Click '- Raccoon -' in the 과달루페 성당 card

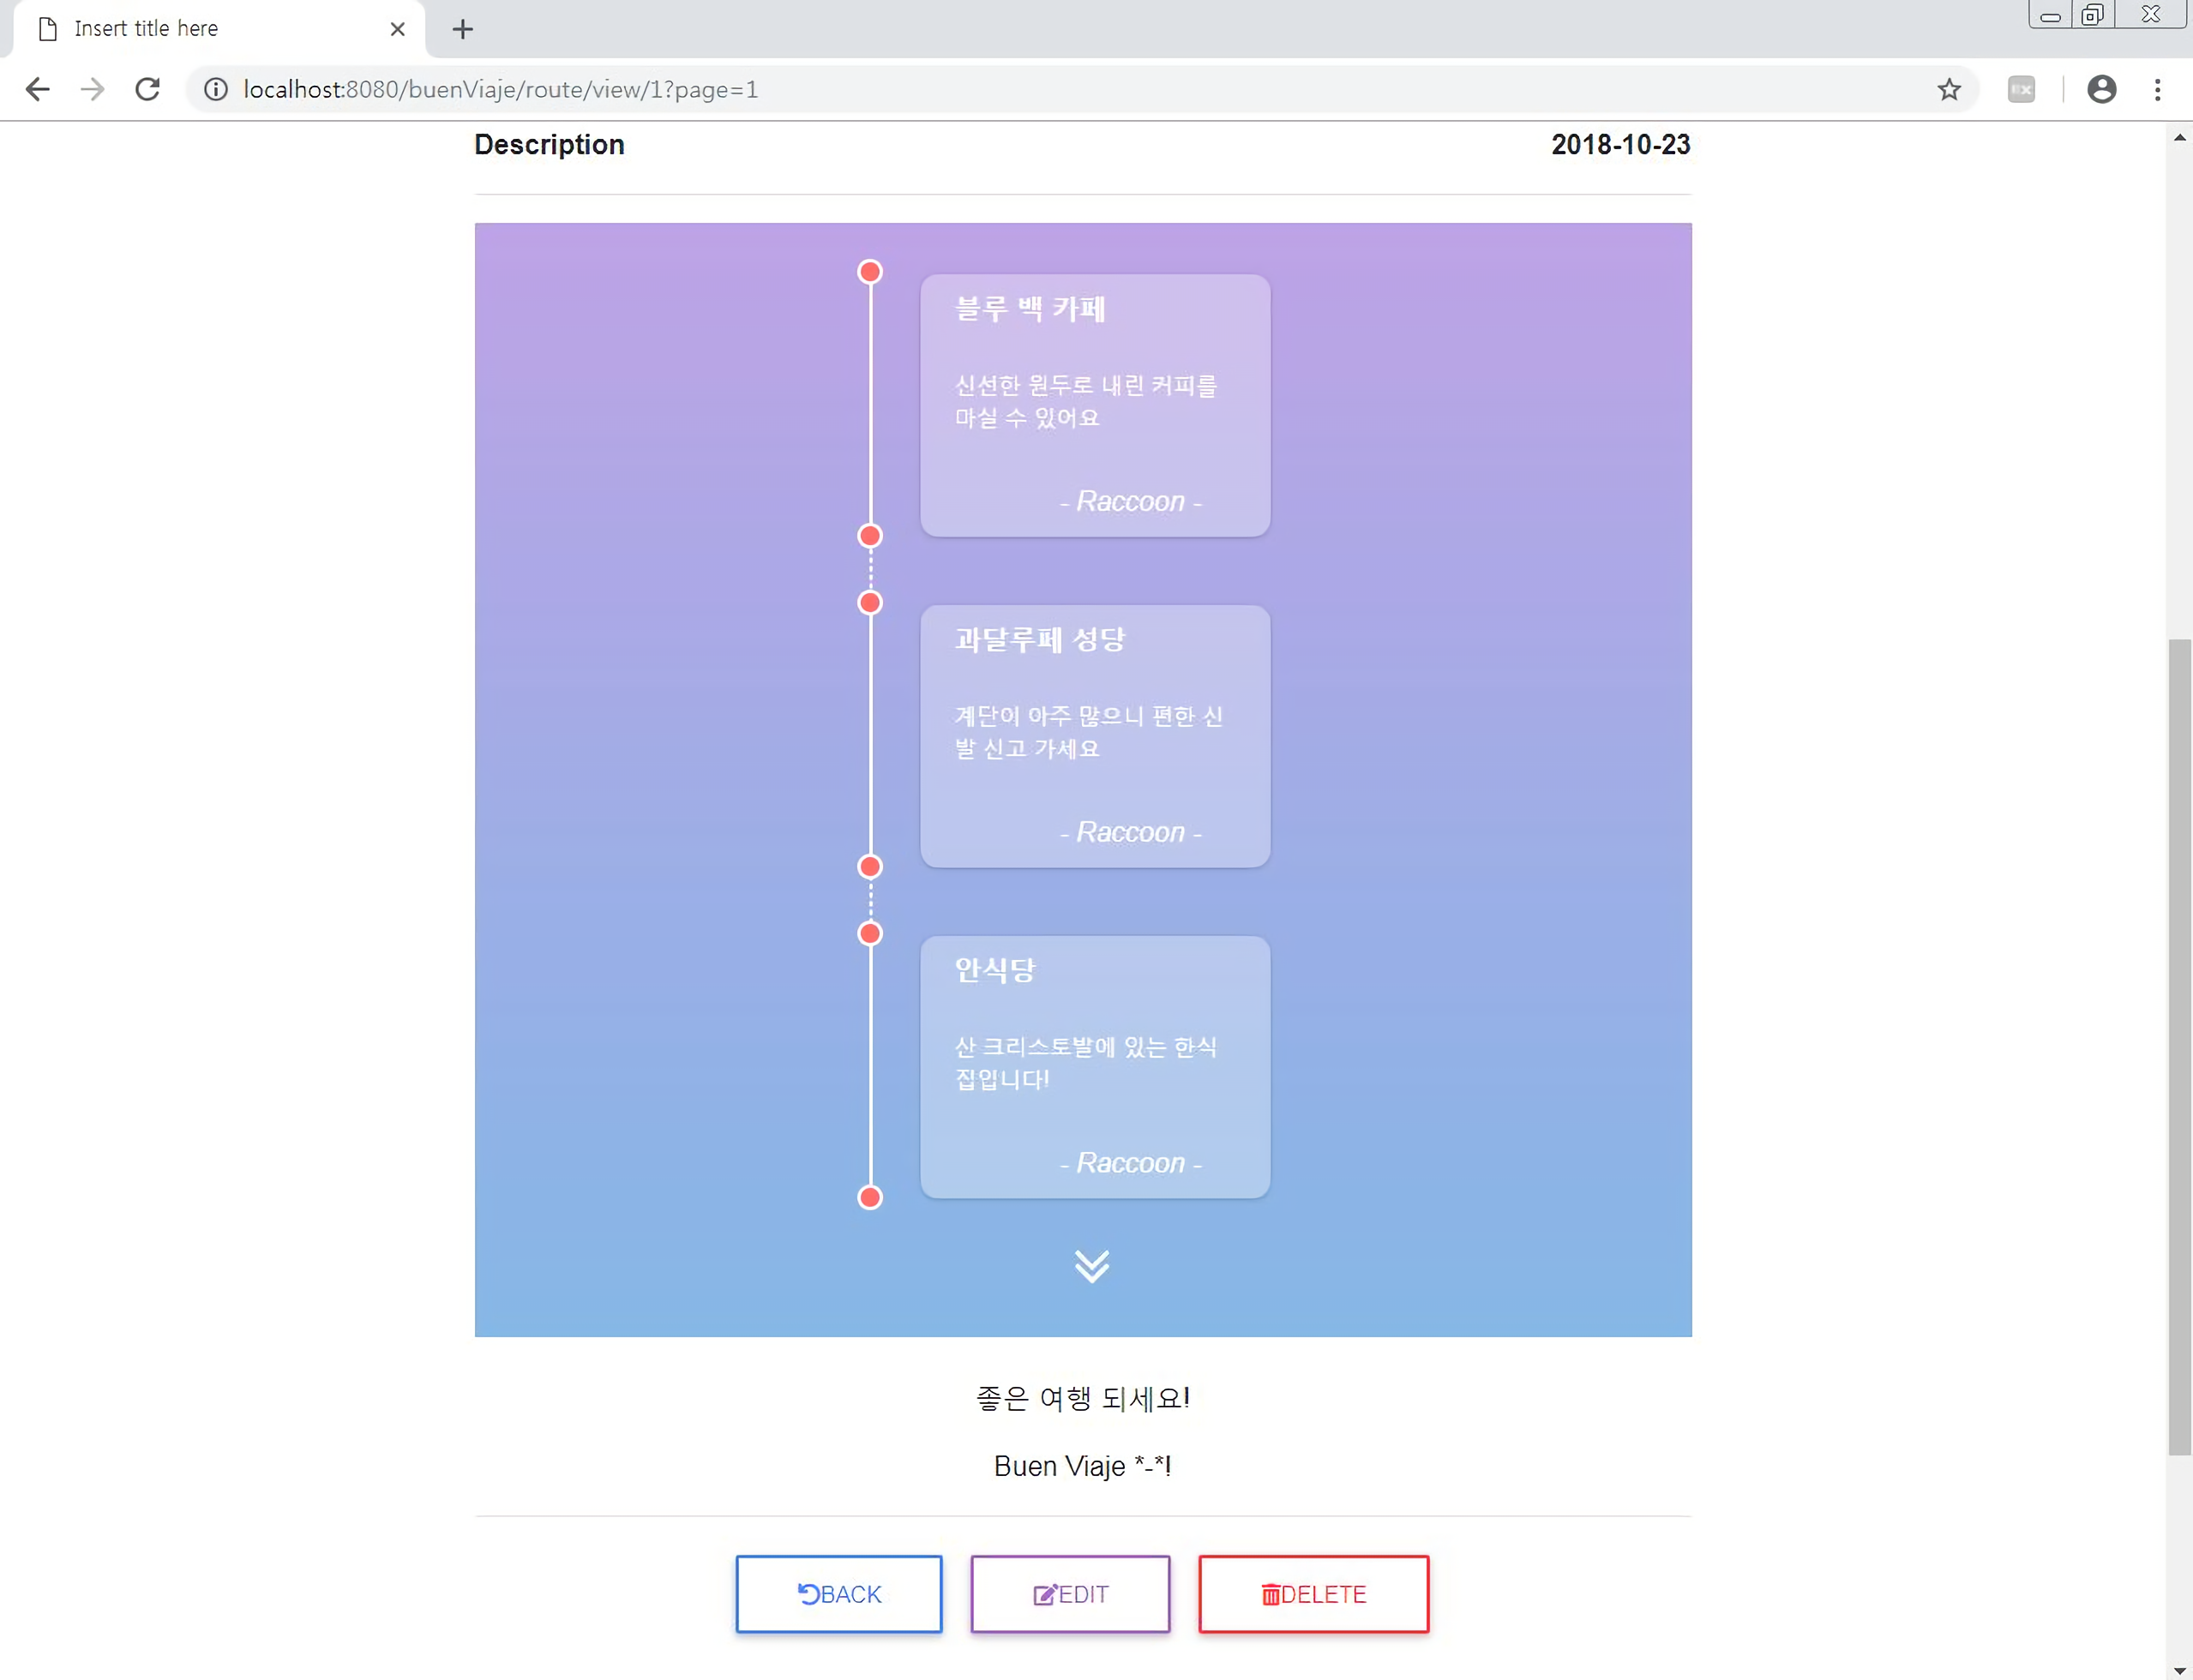[x=1130, y=832]
